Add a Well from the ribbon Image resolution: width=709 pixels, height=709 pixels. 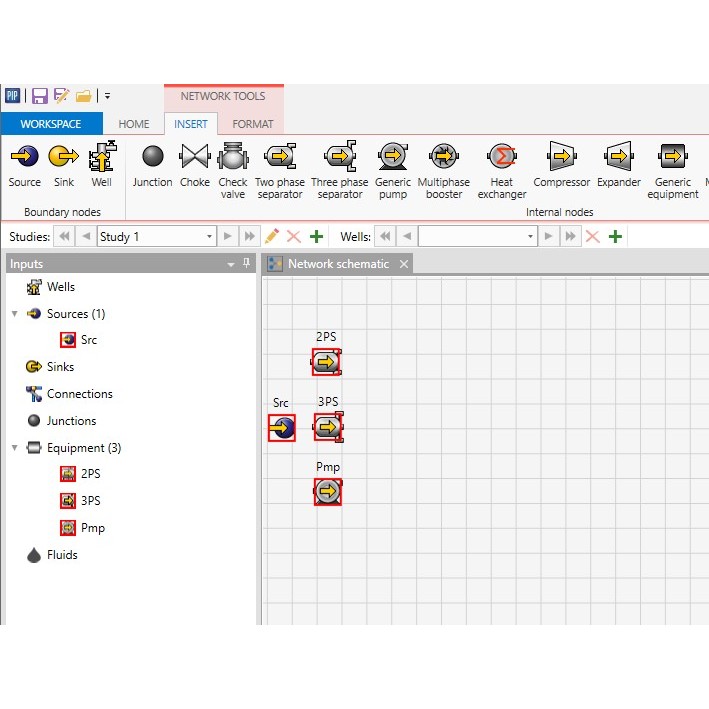[x=102, y=164]
